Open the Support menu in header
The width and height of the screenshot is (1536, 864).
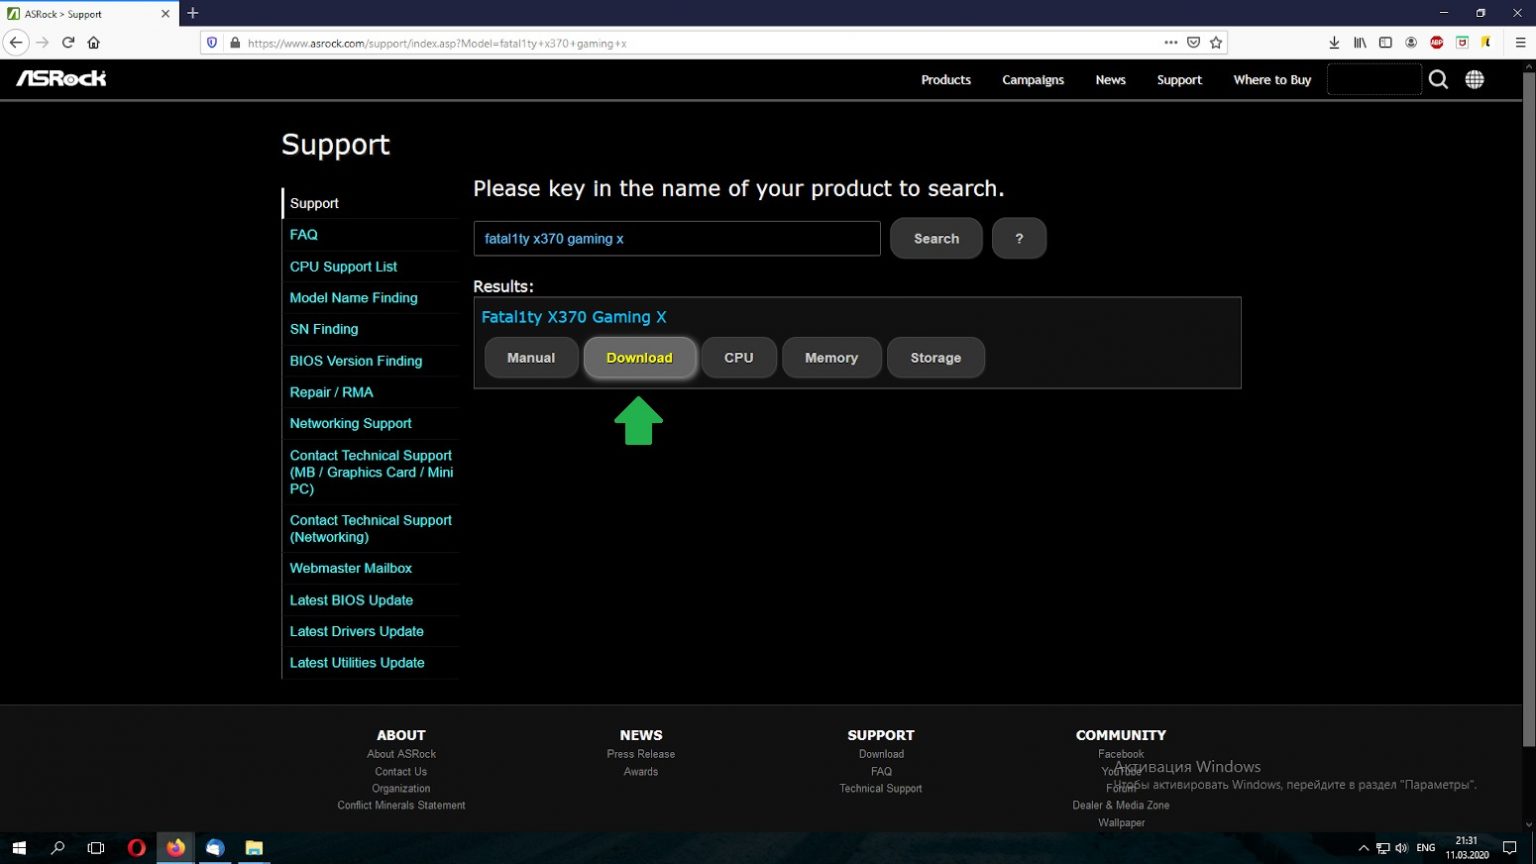1179,80
